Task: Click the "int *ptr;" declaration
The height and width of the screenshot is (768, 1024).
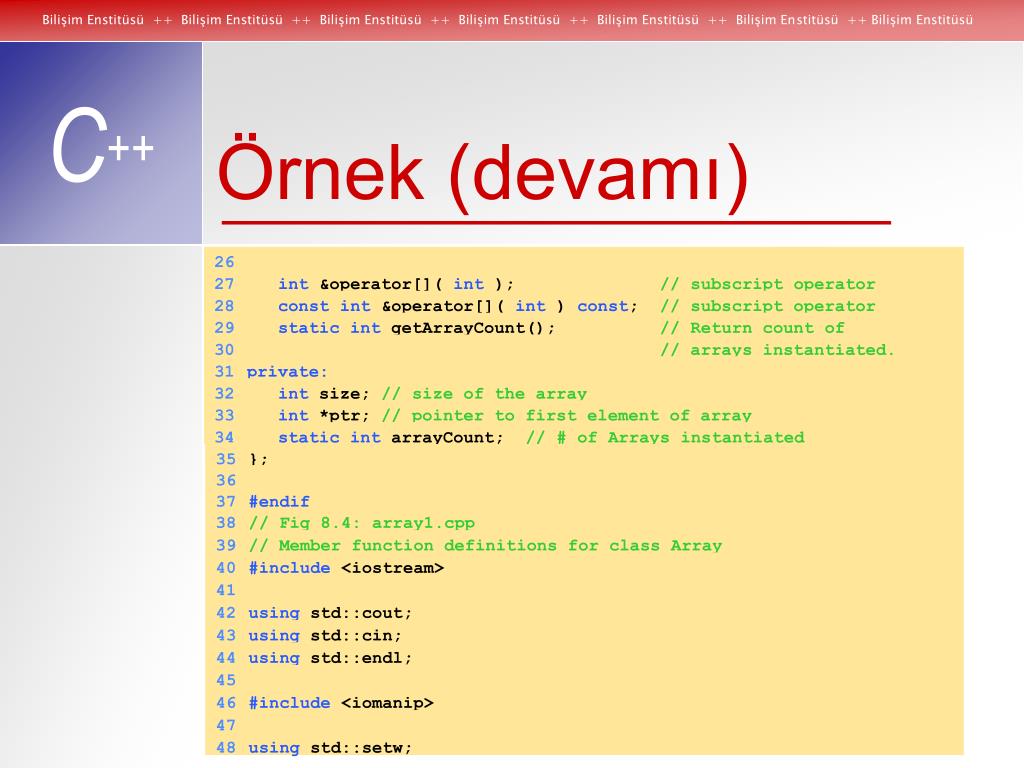Action: coord(324,415)
